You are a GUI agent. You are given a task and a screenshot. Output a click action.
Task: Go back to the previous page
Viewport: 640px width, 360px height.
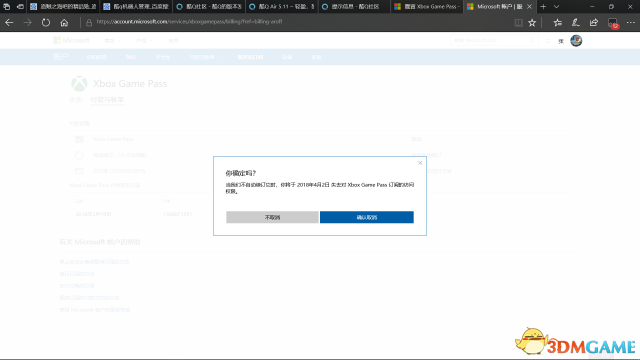pos(9,23)
